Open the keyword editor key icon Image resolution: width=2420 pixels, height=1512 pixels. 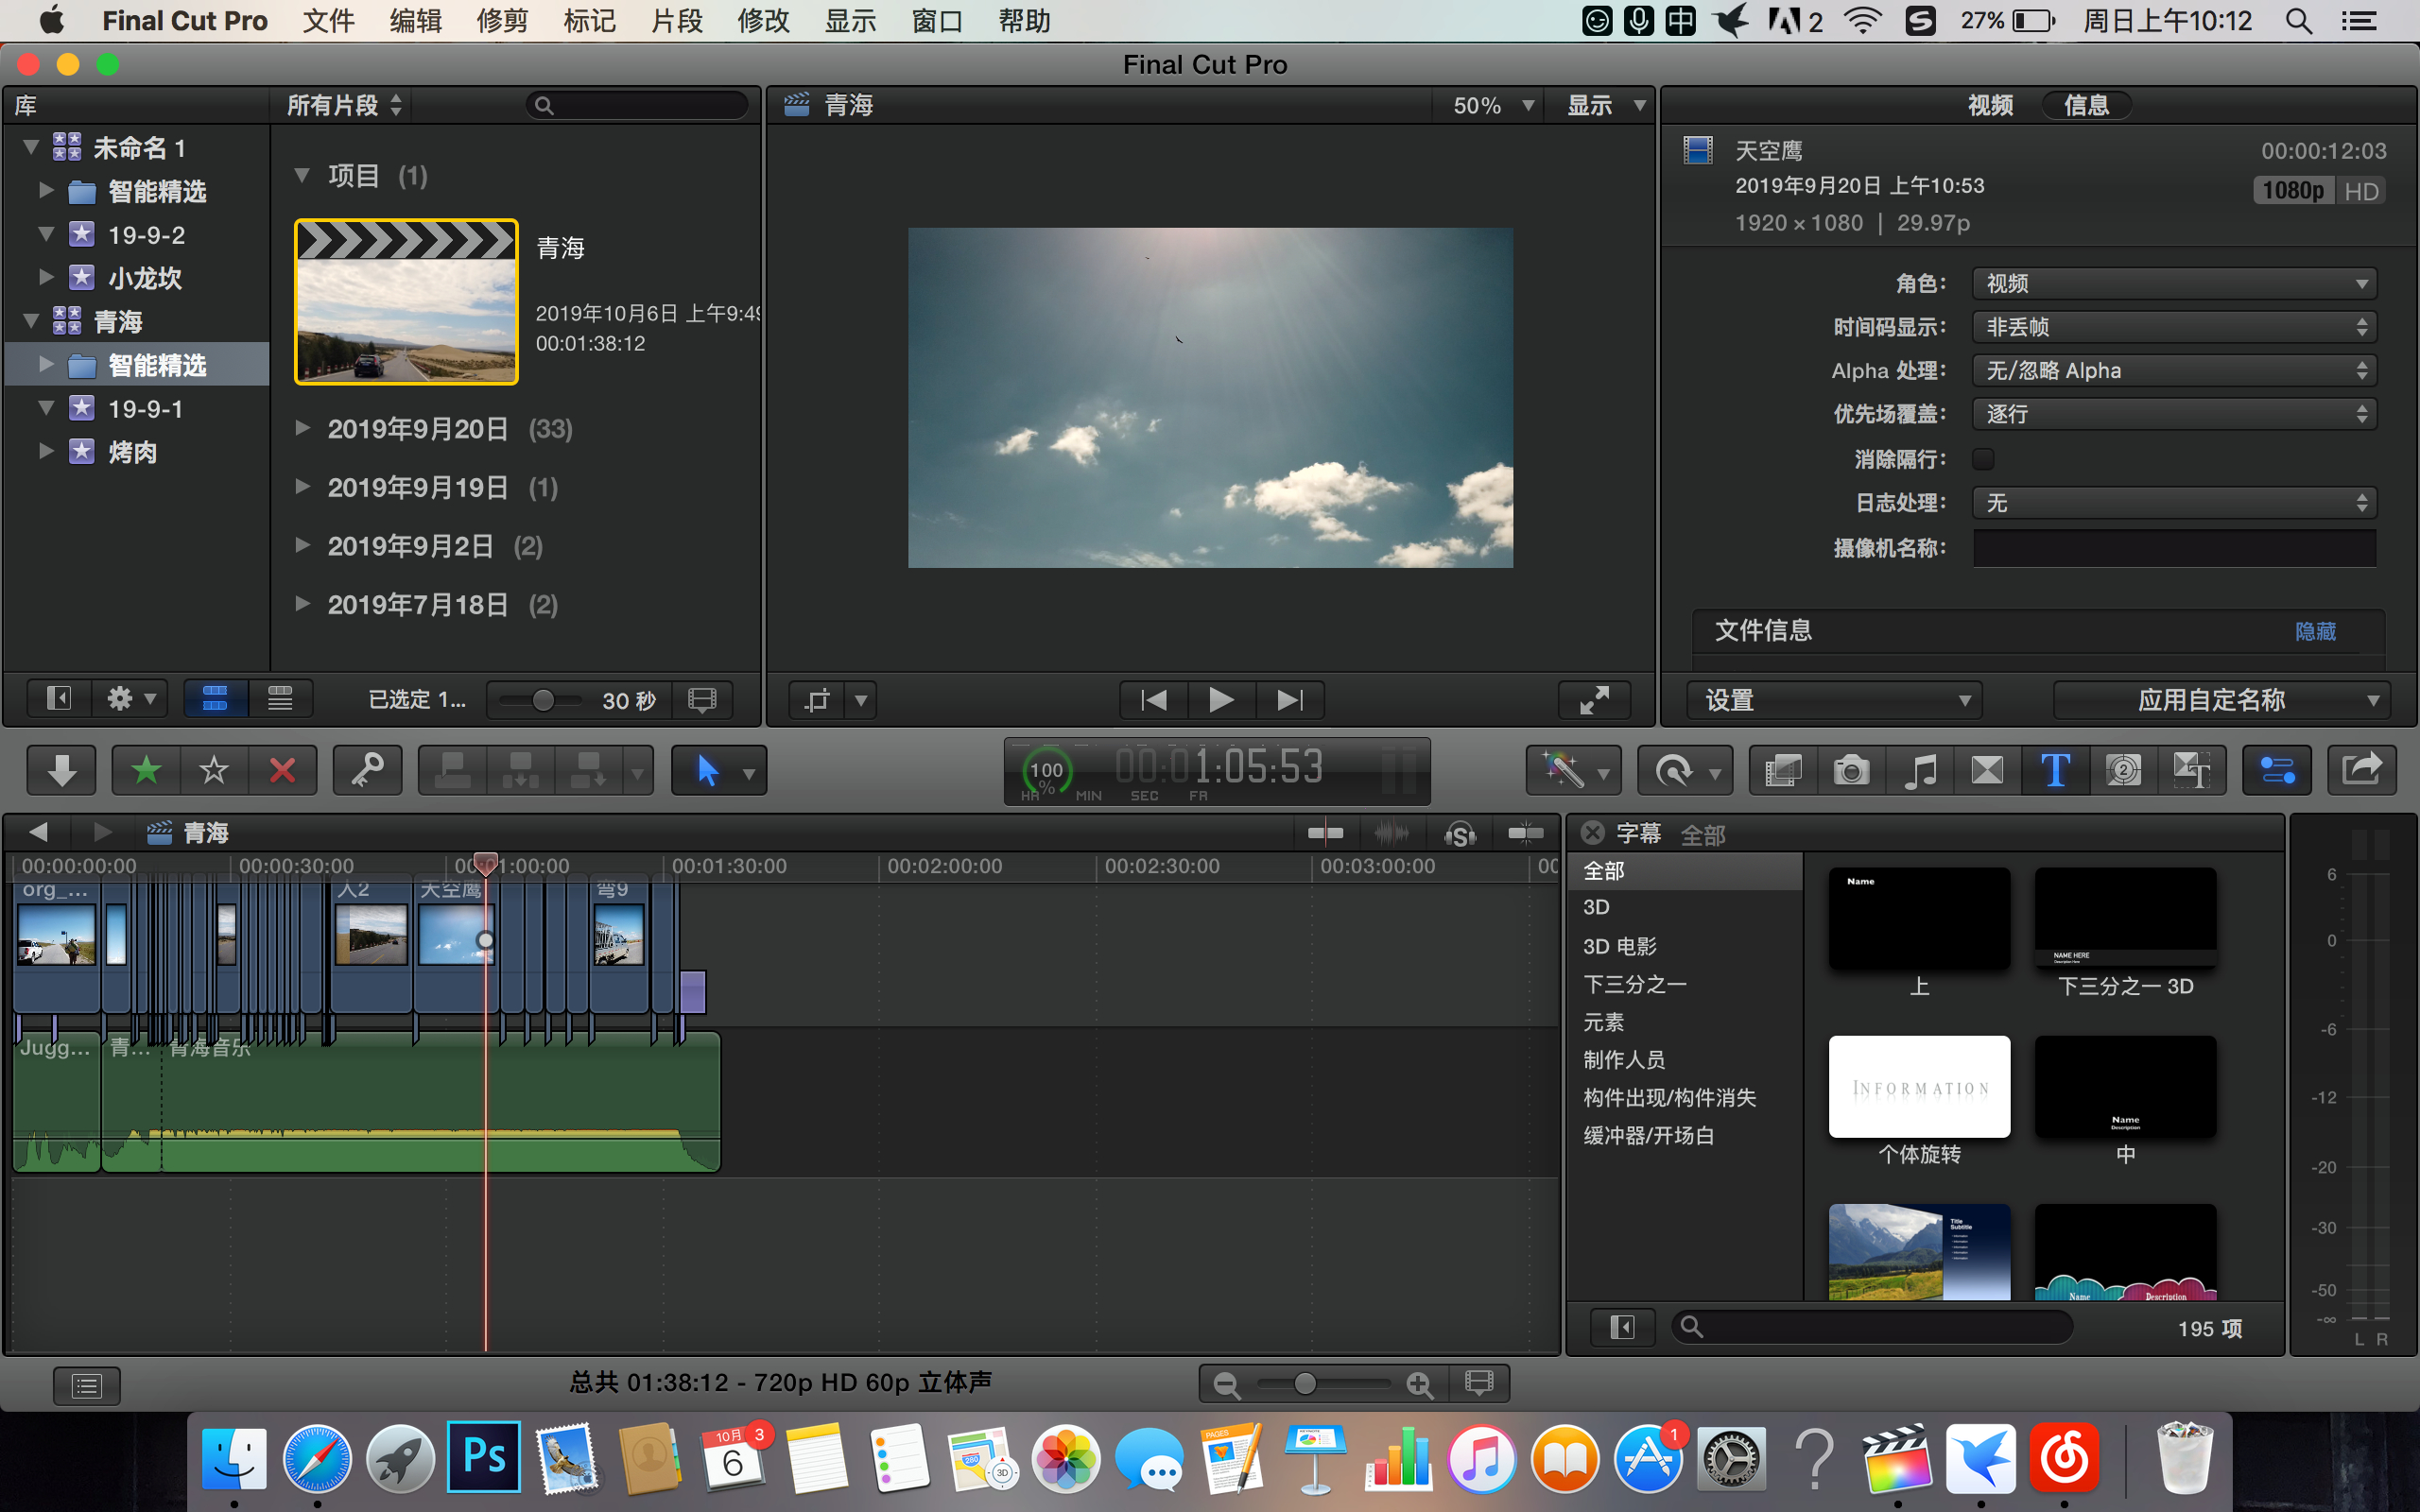point(367,770)
